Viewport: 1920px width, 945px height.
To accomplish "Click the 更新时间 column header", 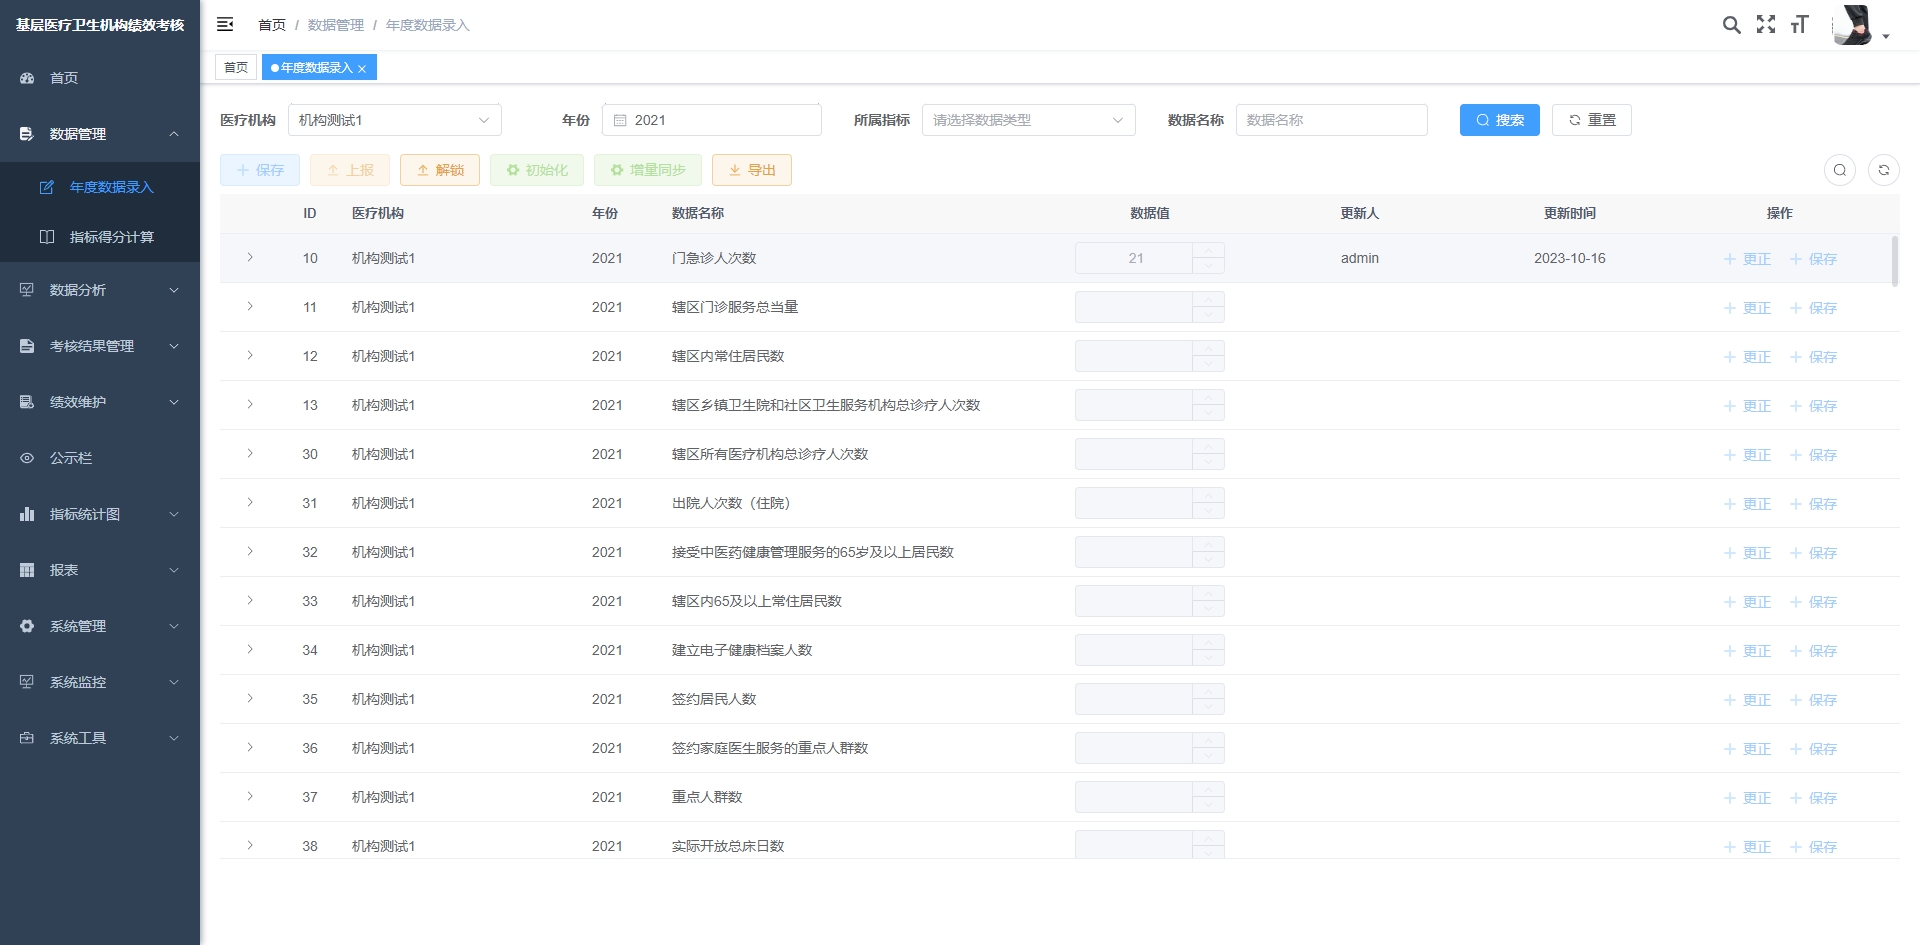I will (x=1570, y=213).
